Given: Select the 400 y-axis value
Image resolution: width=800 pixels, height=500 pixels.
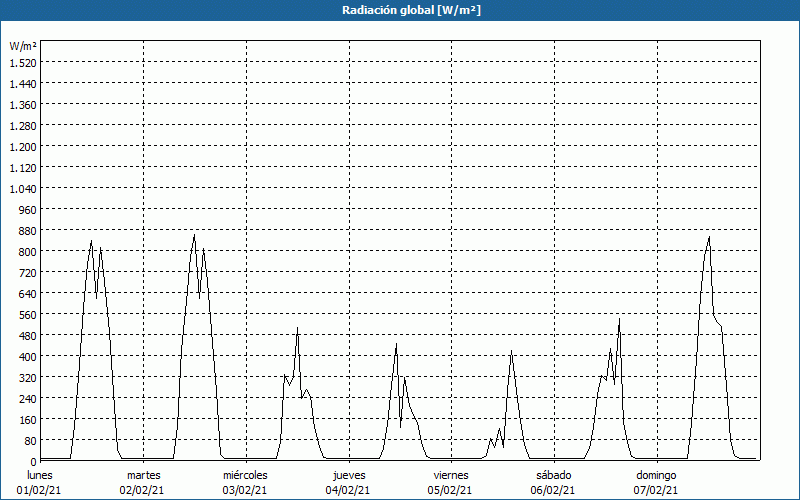Looking at the screenshot, I should click(28, 357).
